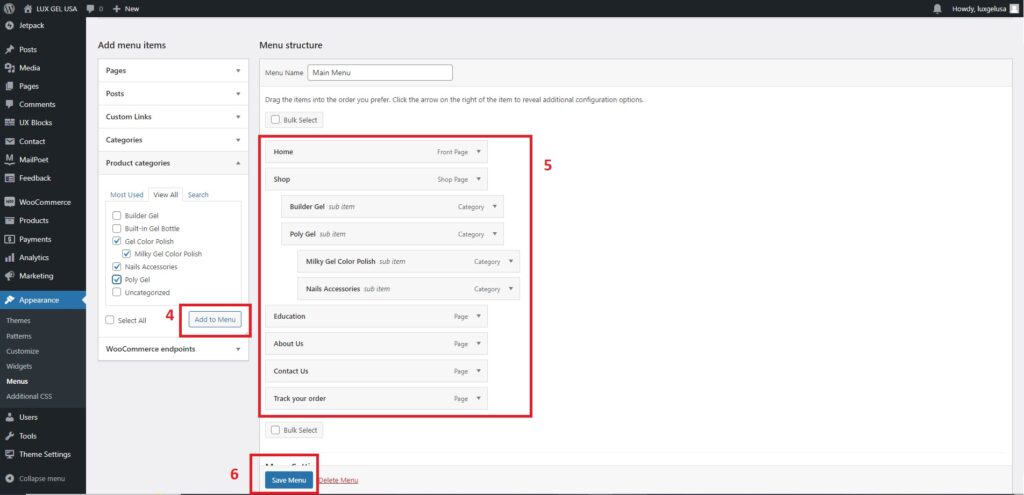Expand the WooCommerce endpoints section
The image size is (1024, 495).
[x=173, y=349]
